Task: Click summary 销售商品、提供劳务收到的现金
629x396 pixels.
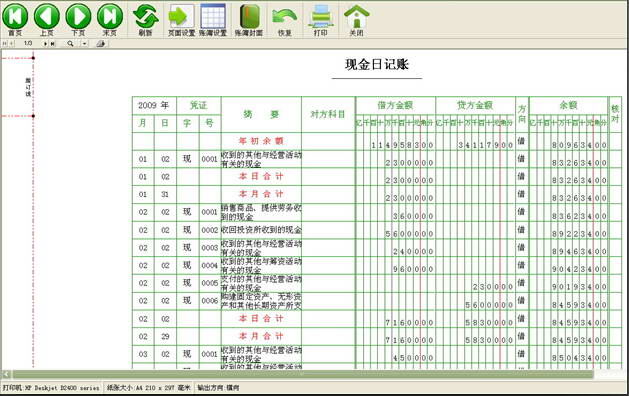Action: (261, 212)
